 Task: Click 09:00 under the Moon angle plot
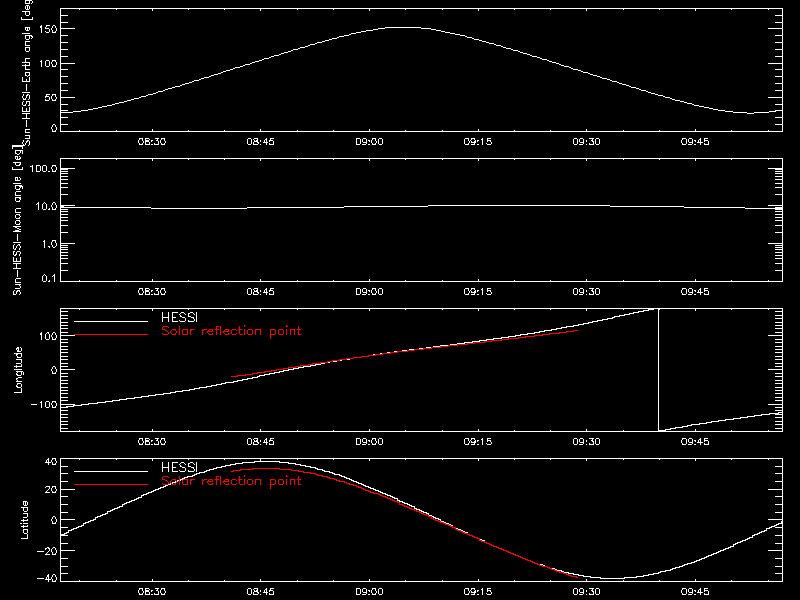(x=369, y=292)
